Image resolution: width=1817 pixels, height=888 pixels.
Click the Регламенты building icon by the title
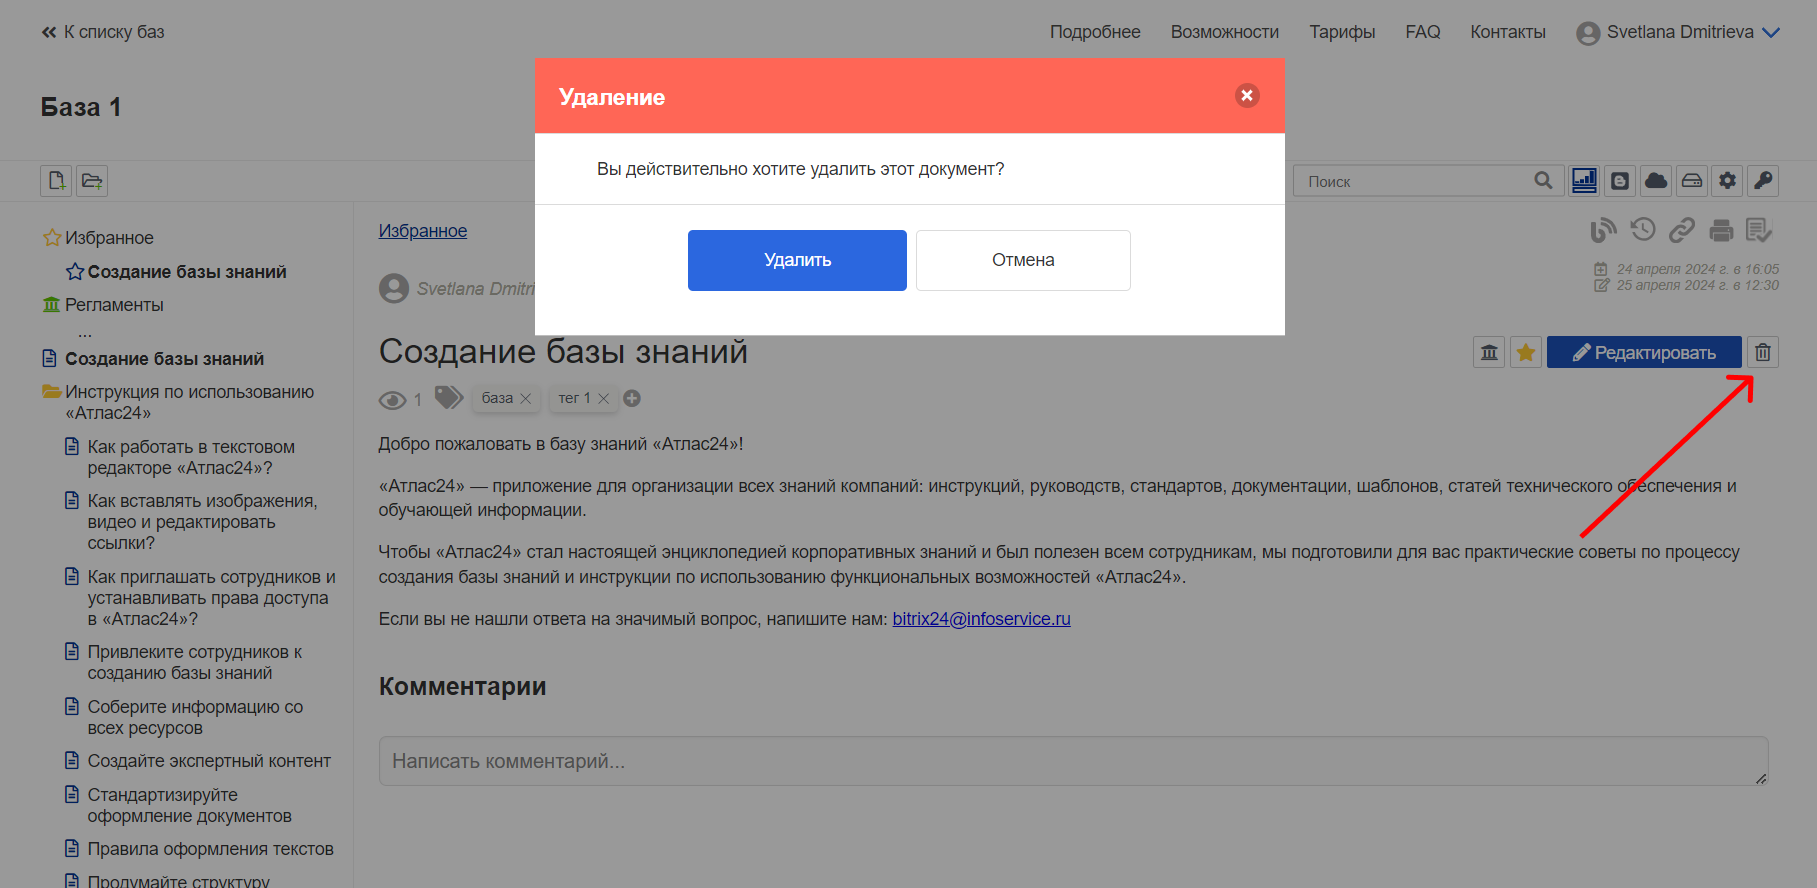click(x=1489, y=352)
